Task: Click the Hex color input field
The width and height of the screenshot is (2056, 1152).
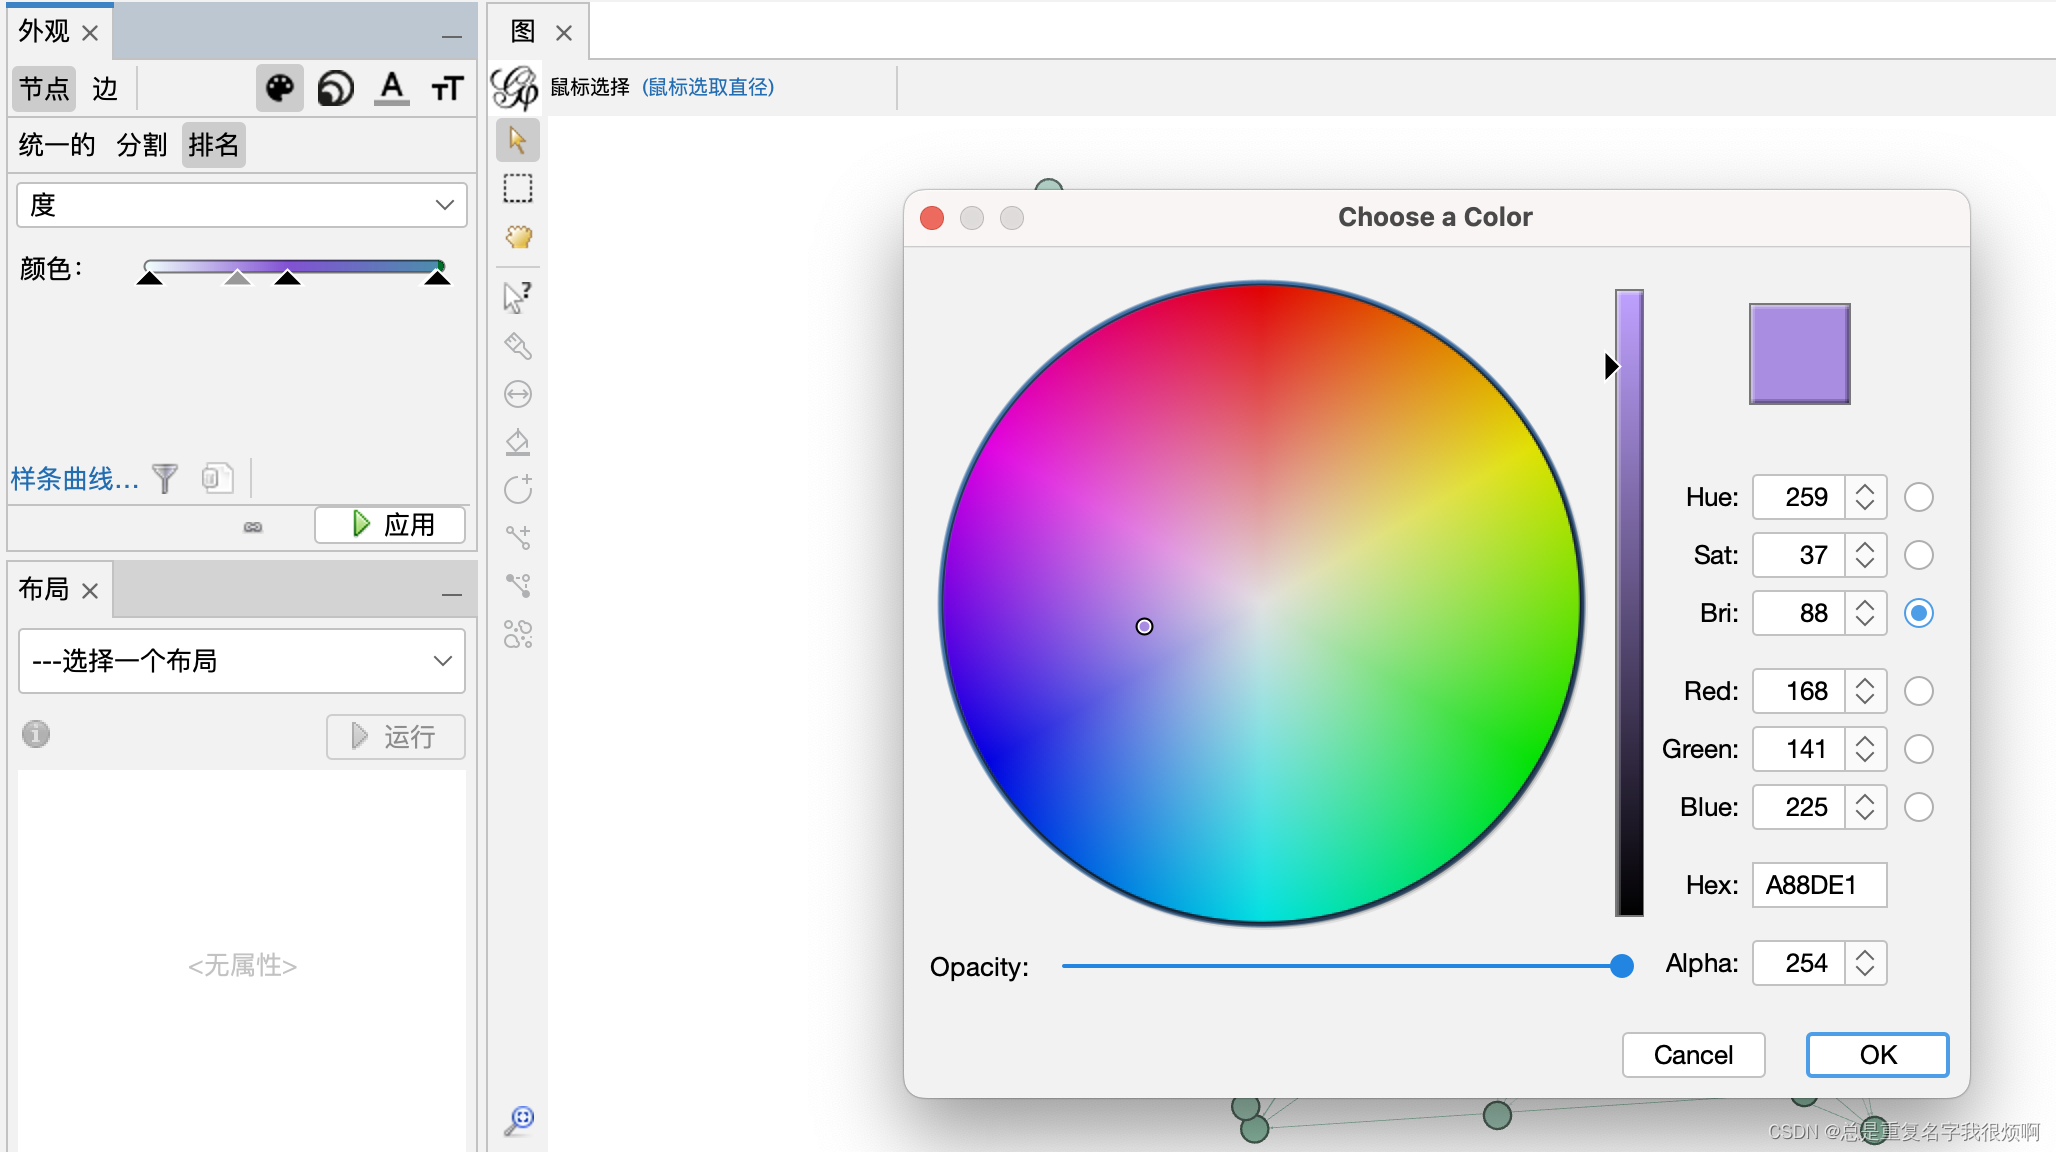Action: click(x=1818, y=885)
